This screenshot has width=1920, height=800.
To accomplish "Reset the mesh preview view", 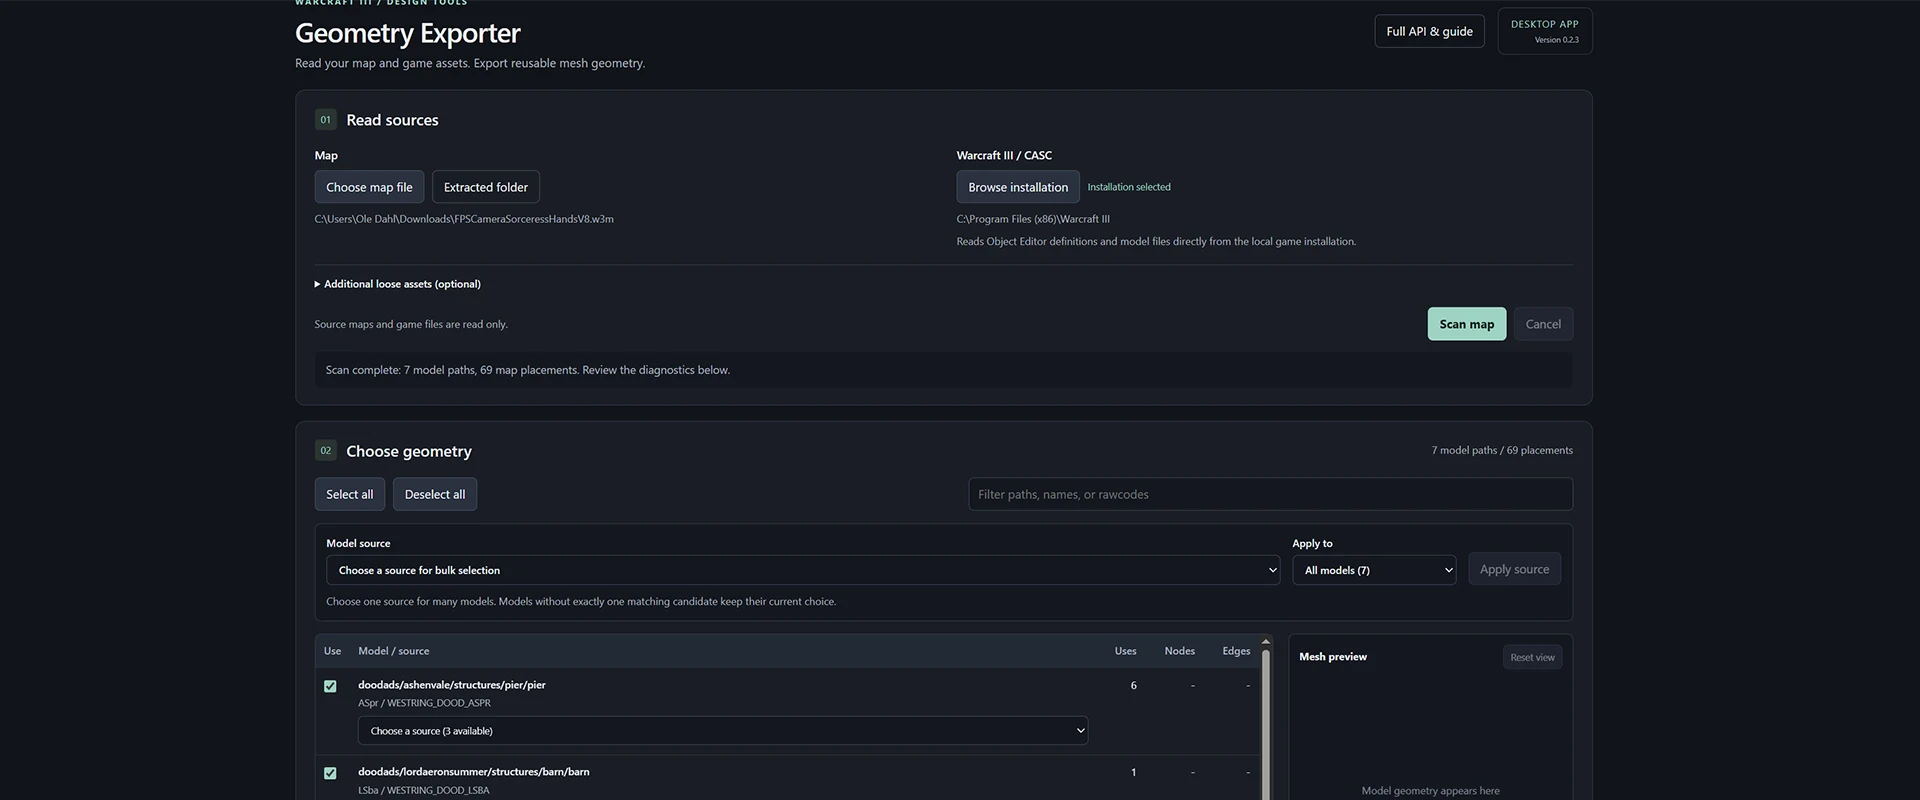I will click(1532, 657).
